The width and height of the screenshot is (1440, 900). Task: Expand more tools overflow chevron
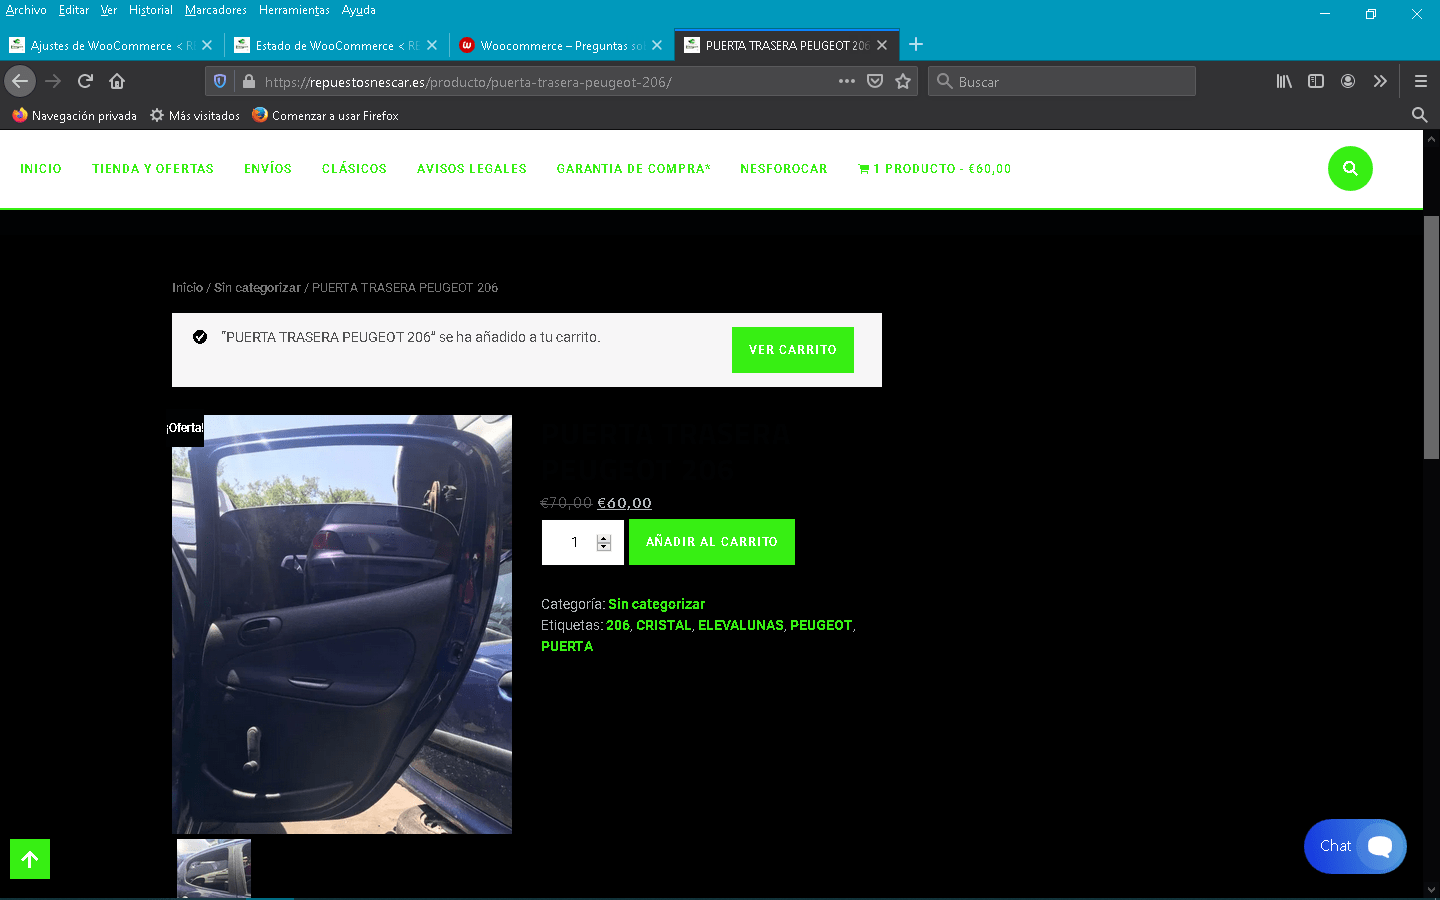[1380, 81]
